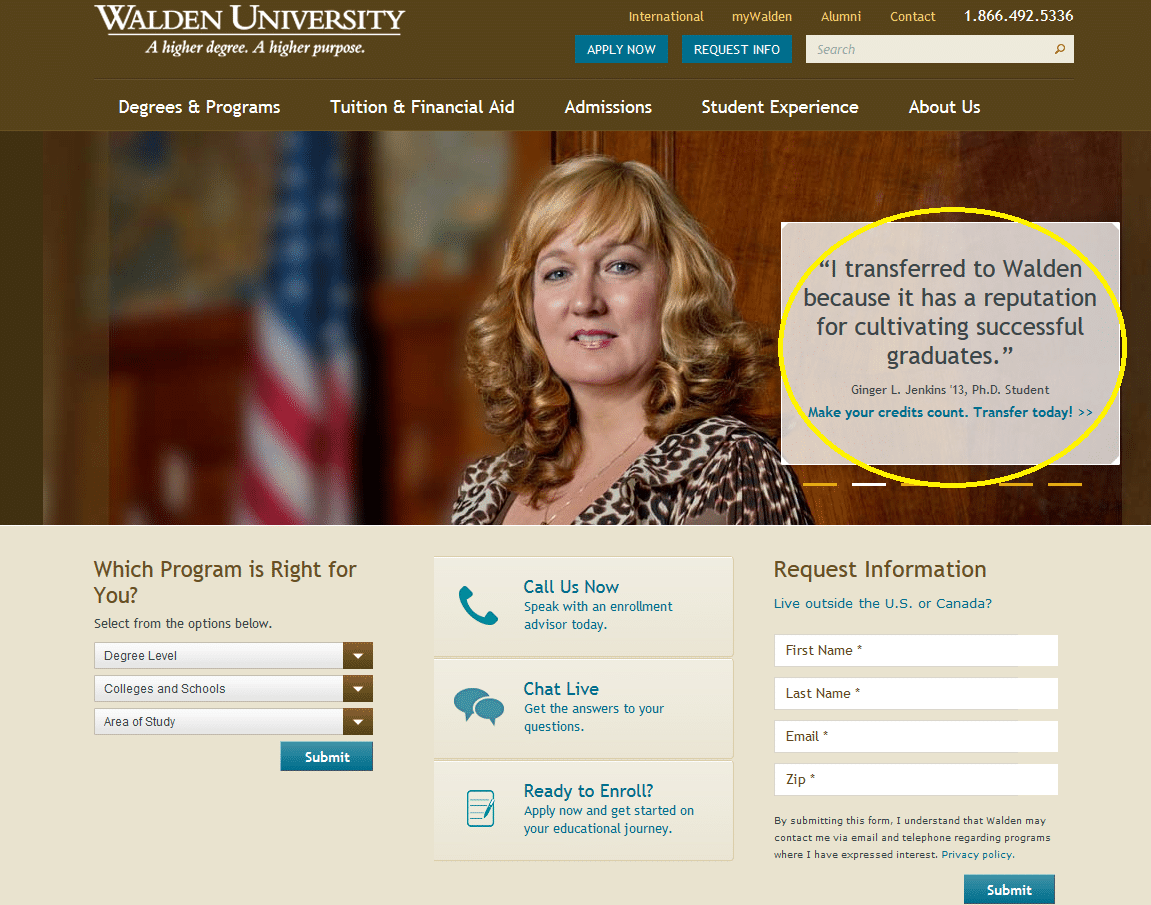Open the Contact link

coord(912,16)
